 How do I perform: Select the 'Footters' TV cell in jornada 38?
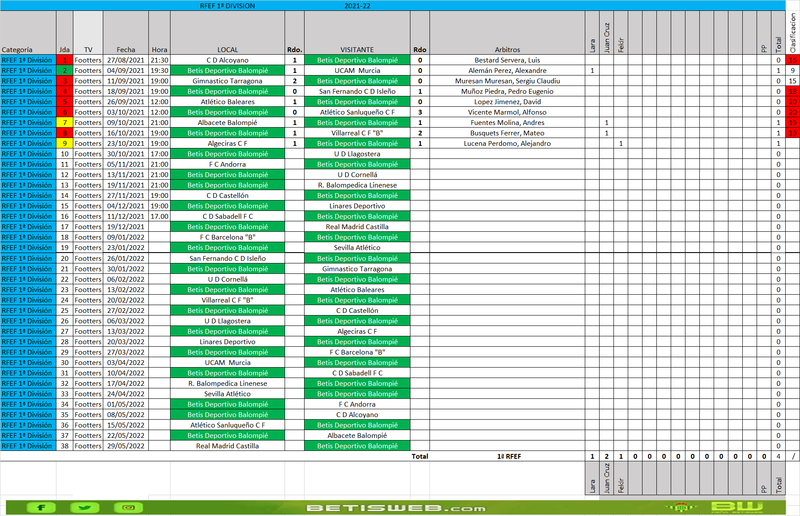tap(88, 446)
